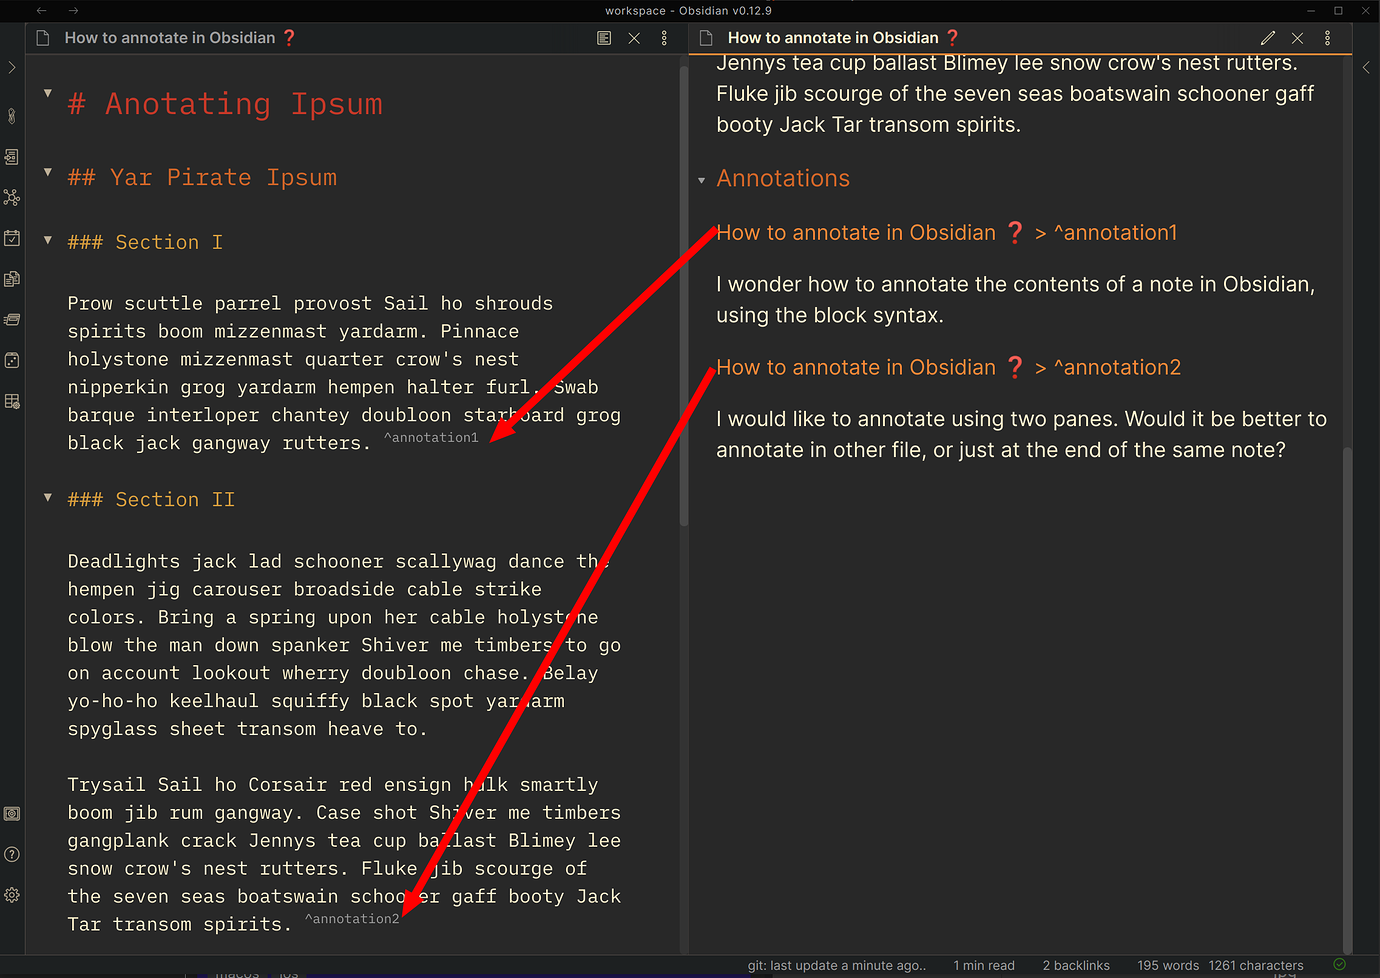Switch the right pane to edit mode with the pencil

(1268, 38)
